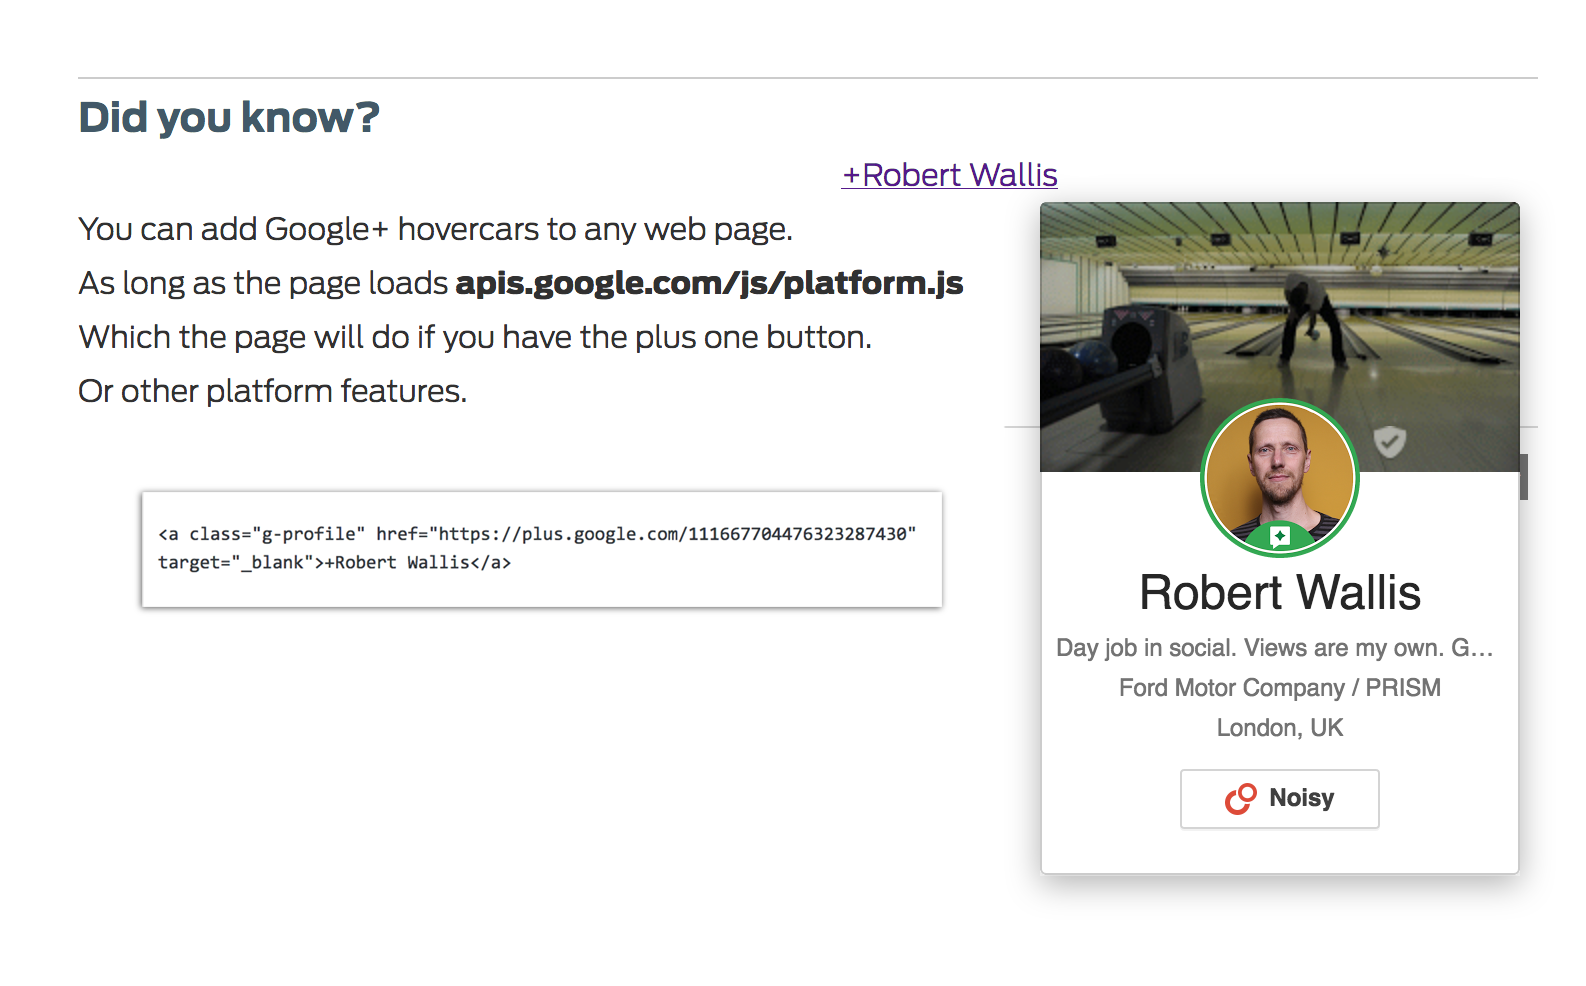Click the scrollbar handle beside the hovercard
Screen dimensions: 1586x986
tap(1524, 477)
